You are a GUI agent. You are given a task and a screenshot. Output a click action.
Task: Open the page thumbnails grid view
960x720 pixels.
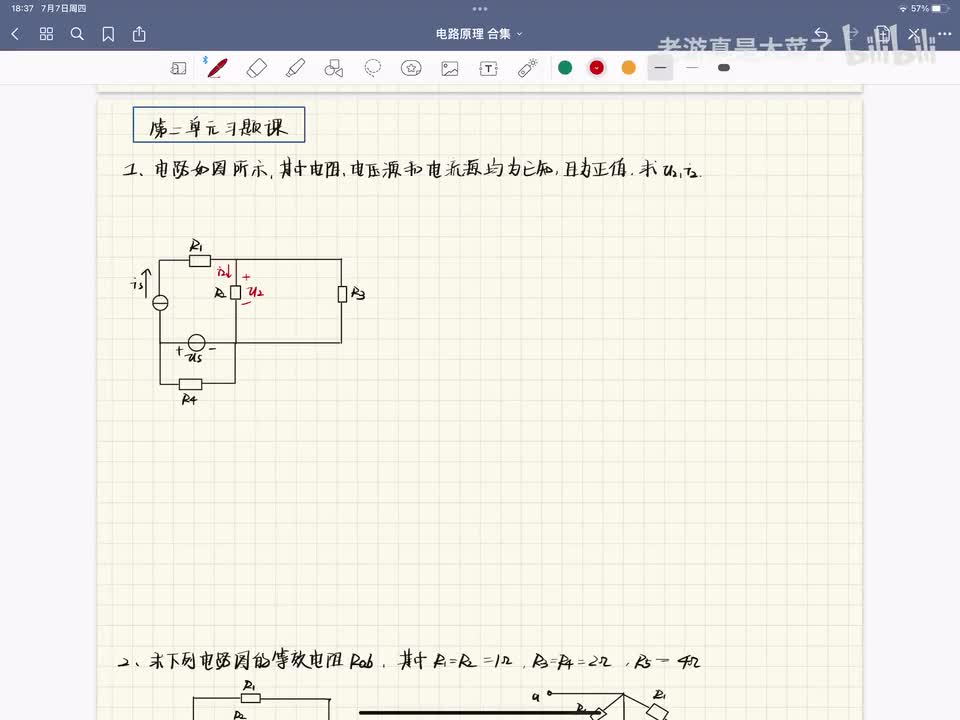pos(47,34)
